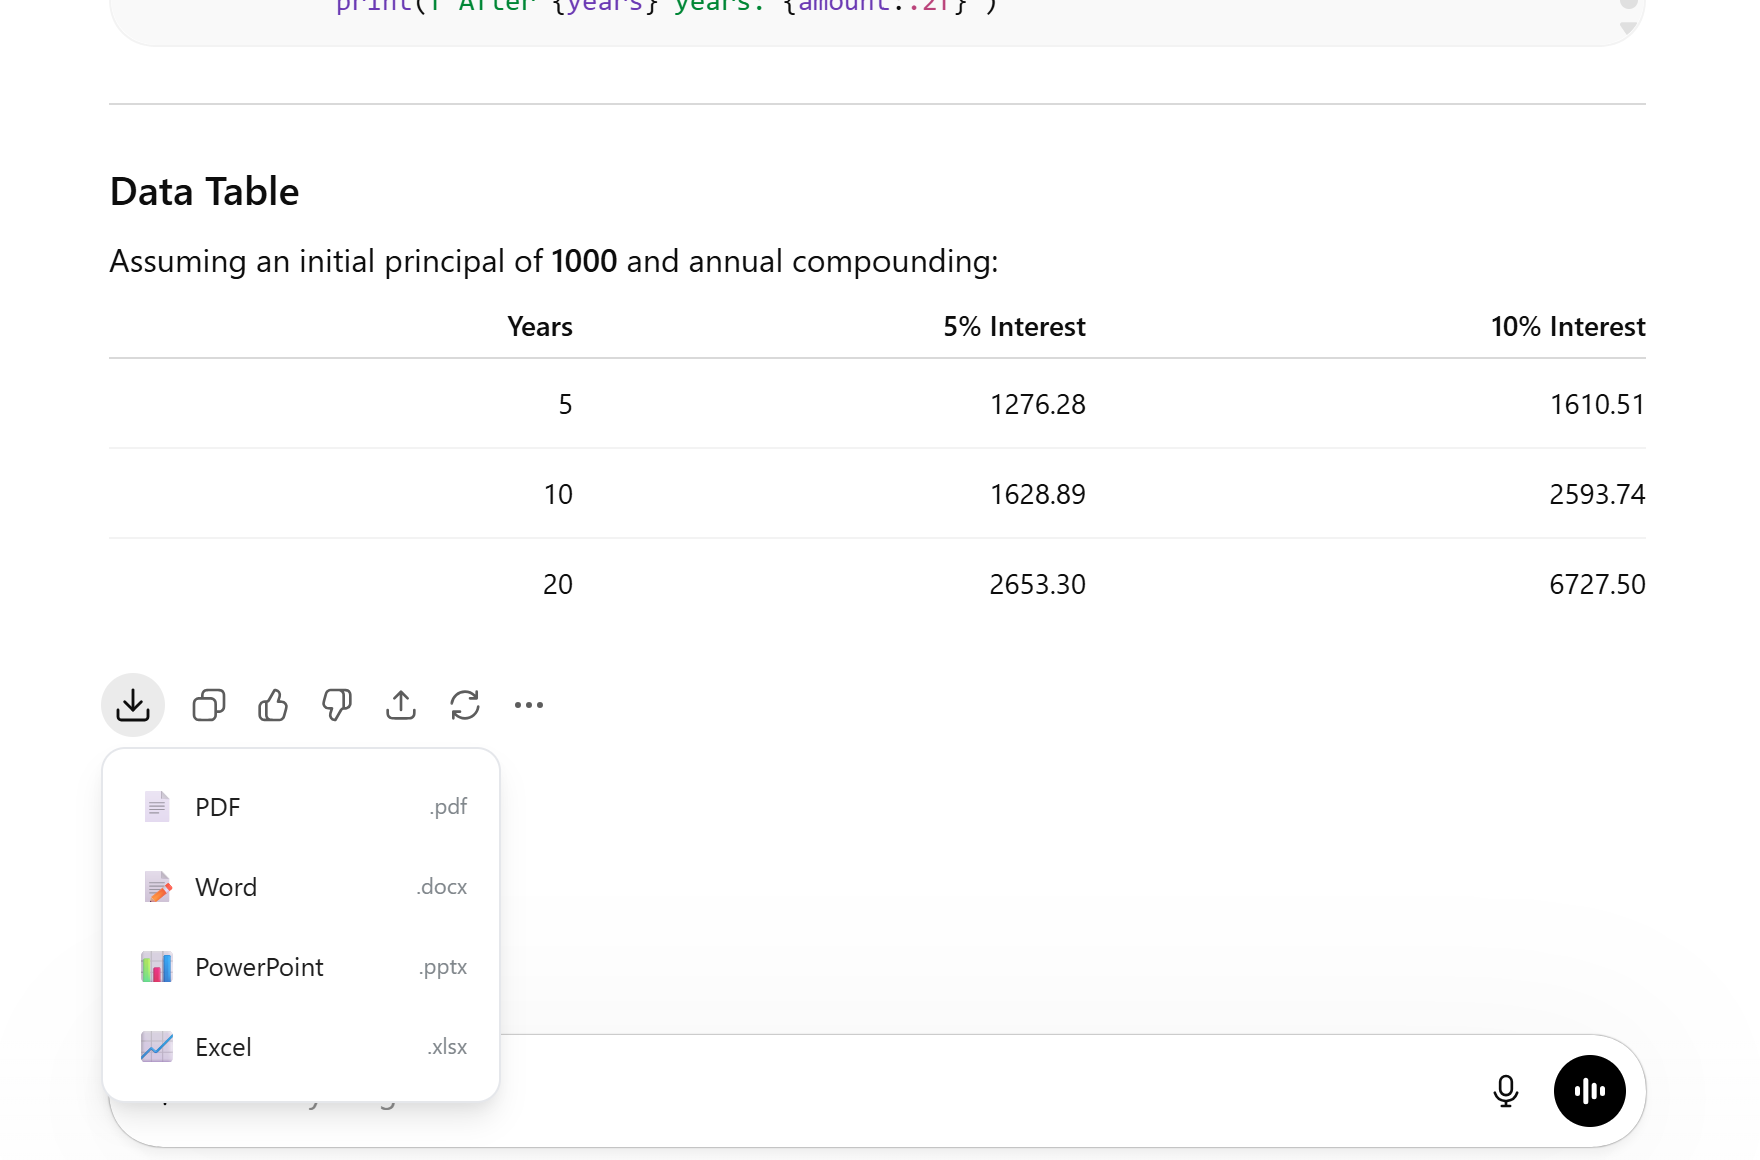Image resolution: width=1760 pixels, height=1160 pixels.
Task: Click the Excel spreadsheet icon in the export menu
Action: point(156,1047)
